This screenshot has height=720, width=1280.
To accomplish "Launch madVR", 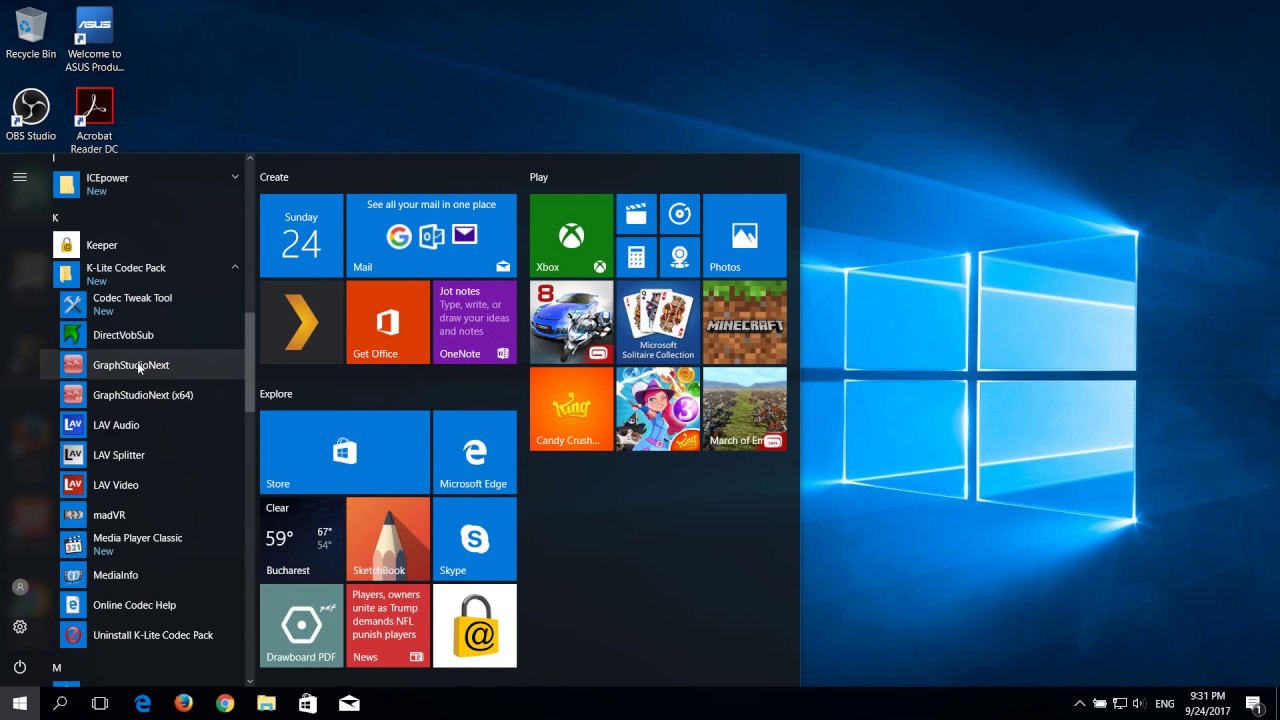I will click(x=142, y=515).
